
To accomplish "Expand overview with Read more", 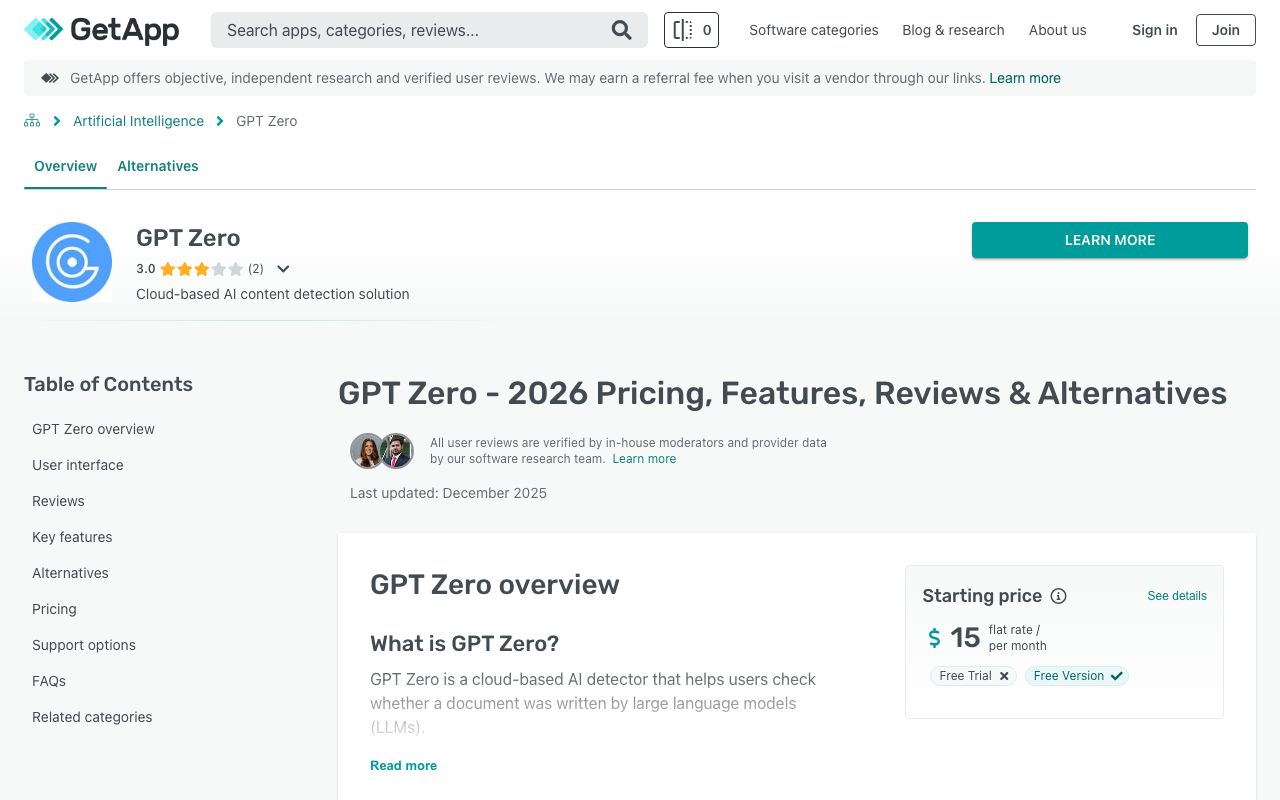I will 403,766.
